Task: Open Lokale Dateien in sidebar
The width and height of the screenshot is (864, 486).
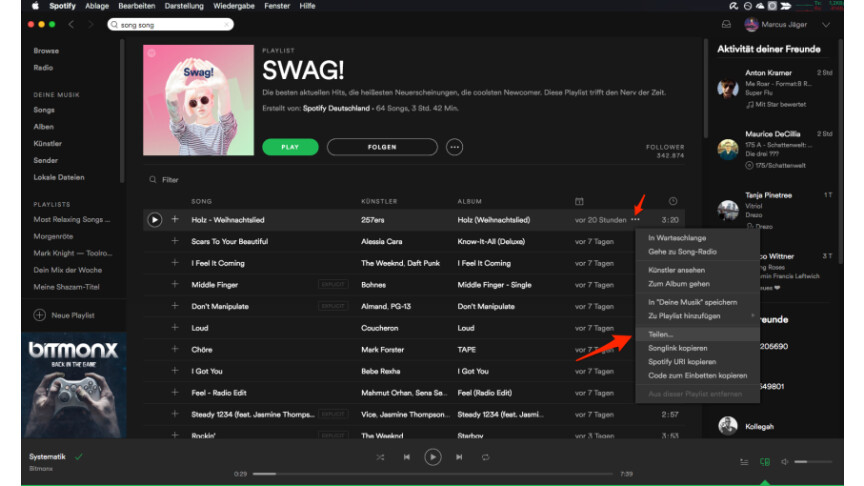Action: point(59,177)
